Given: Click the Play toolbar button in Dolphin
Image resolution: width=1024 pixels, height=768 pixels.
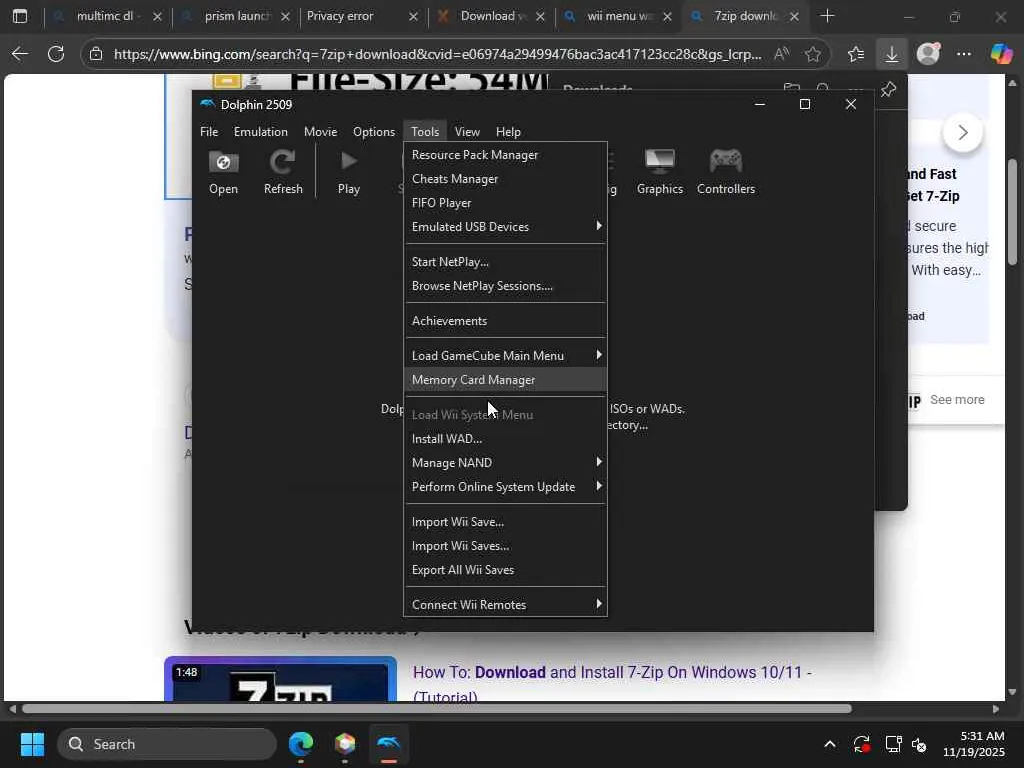Looking at the screenshot, I should [x=349, y=172].
